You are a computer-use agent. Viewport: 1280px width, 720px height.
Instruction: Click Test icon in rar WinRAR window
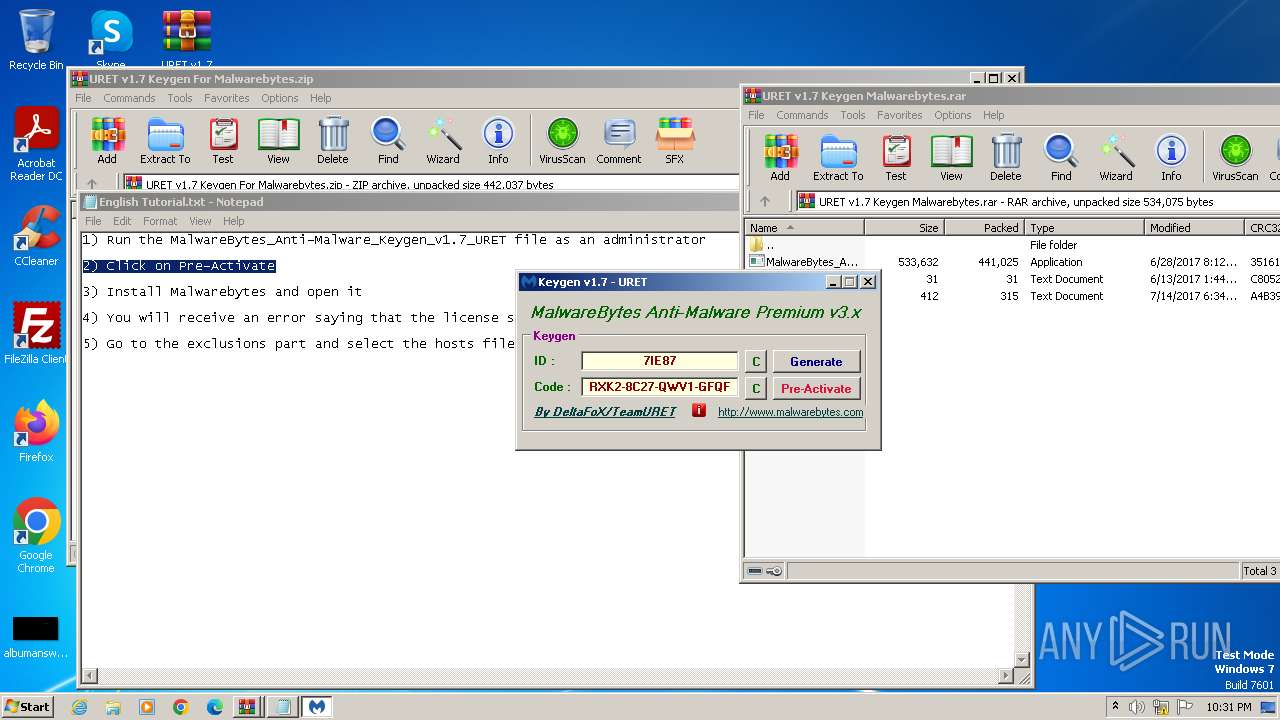tap(896, 157)
